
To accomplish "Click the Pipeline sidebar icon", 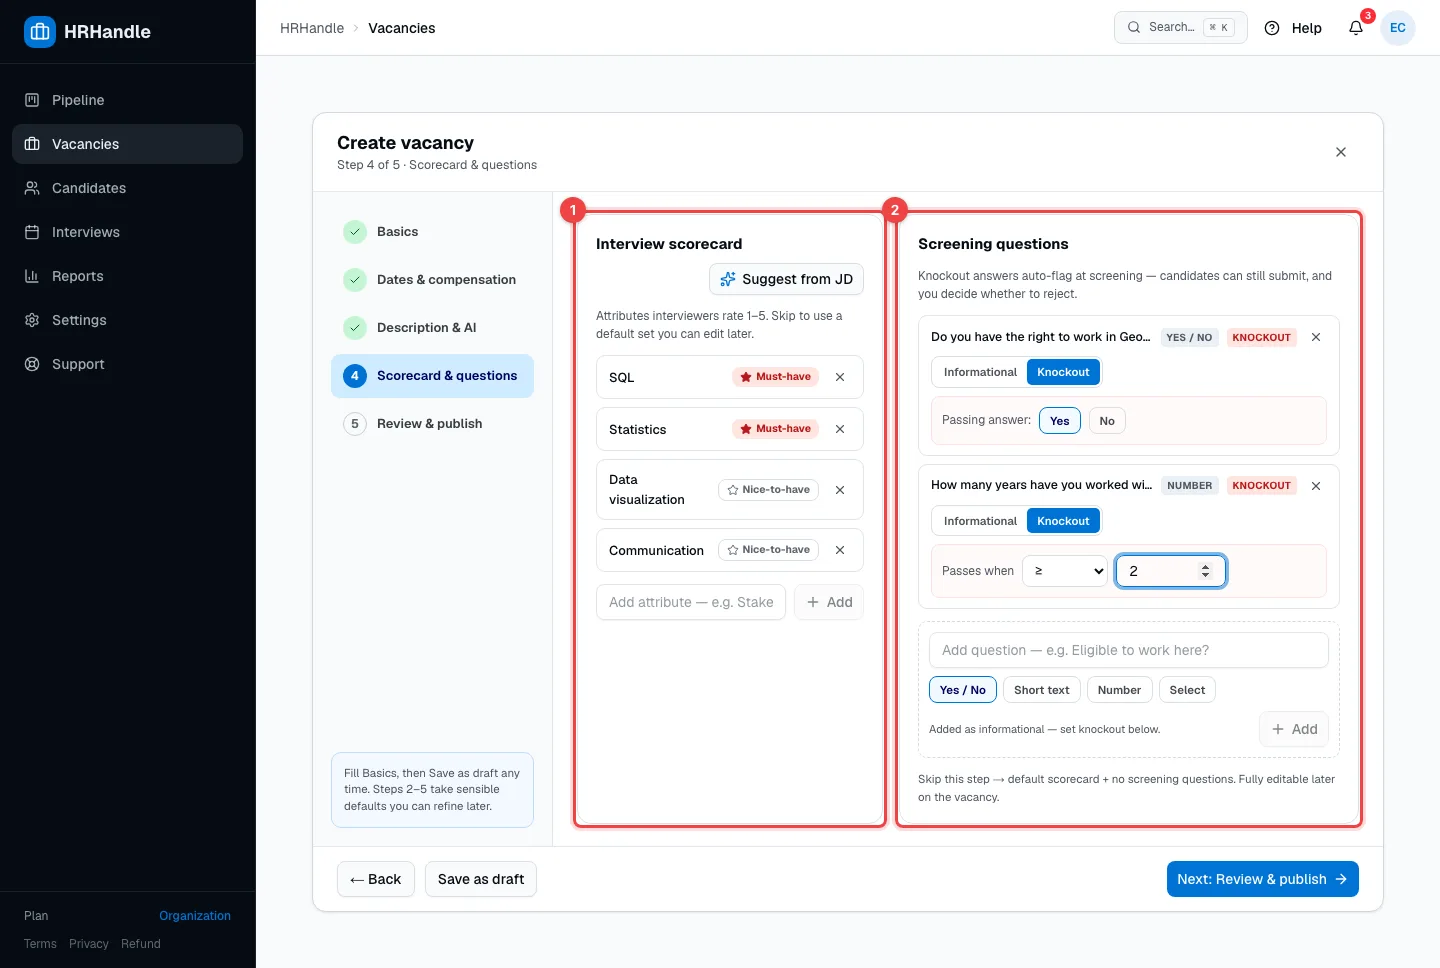I will point(32,100).
